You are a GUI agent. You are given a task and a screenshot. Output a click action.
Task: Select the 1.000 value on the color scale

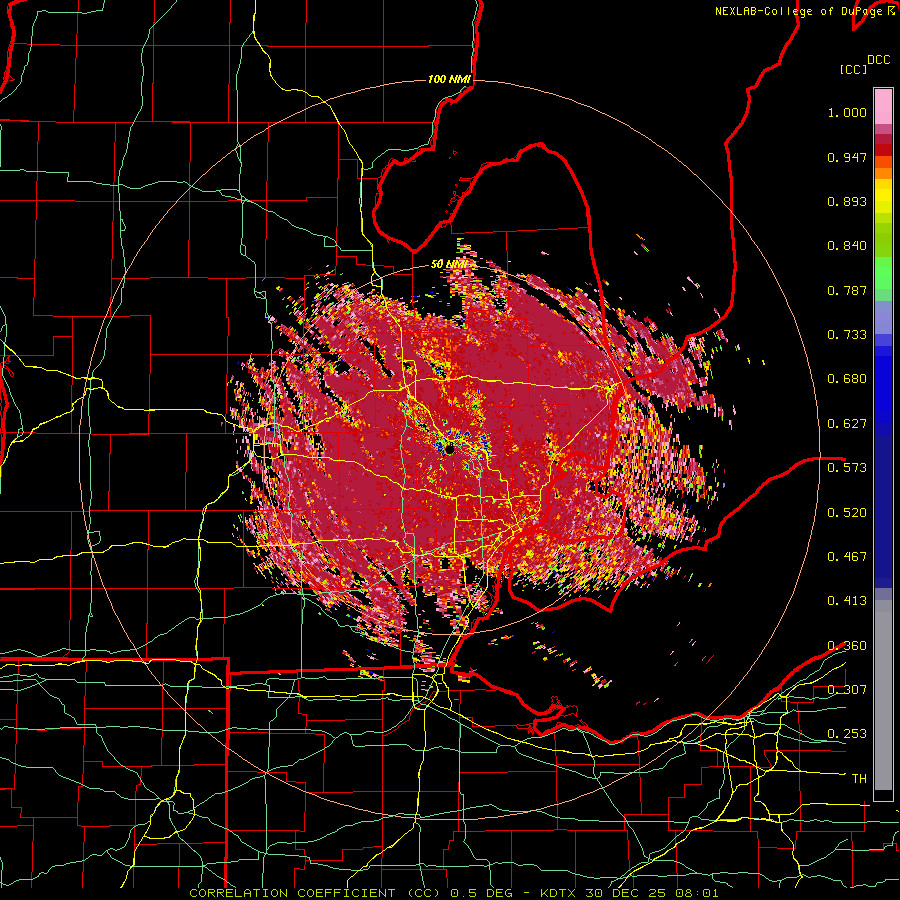(x=847, y=112)
